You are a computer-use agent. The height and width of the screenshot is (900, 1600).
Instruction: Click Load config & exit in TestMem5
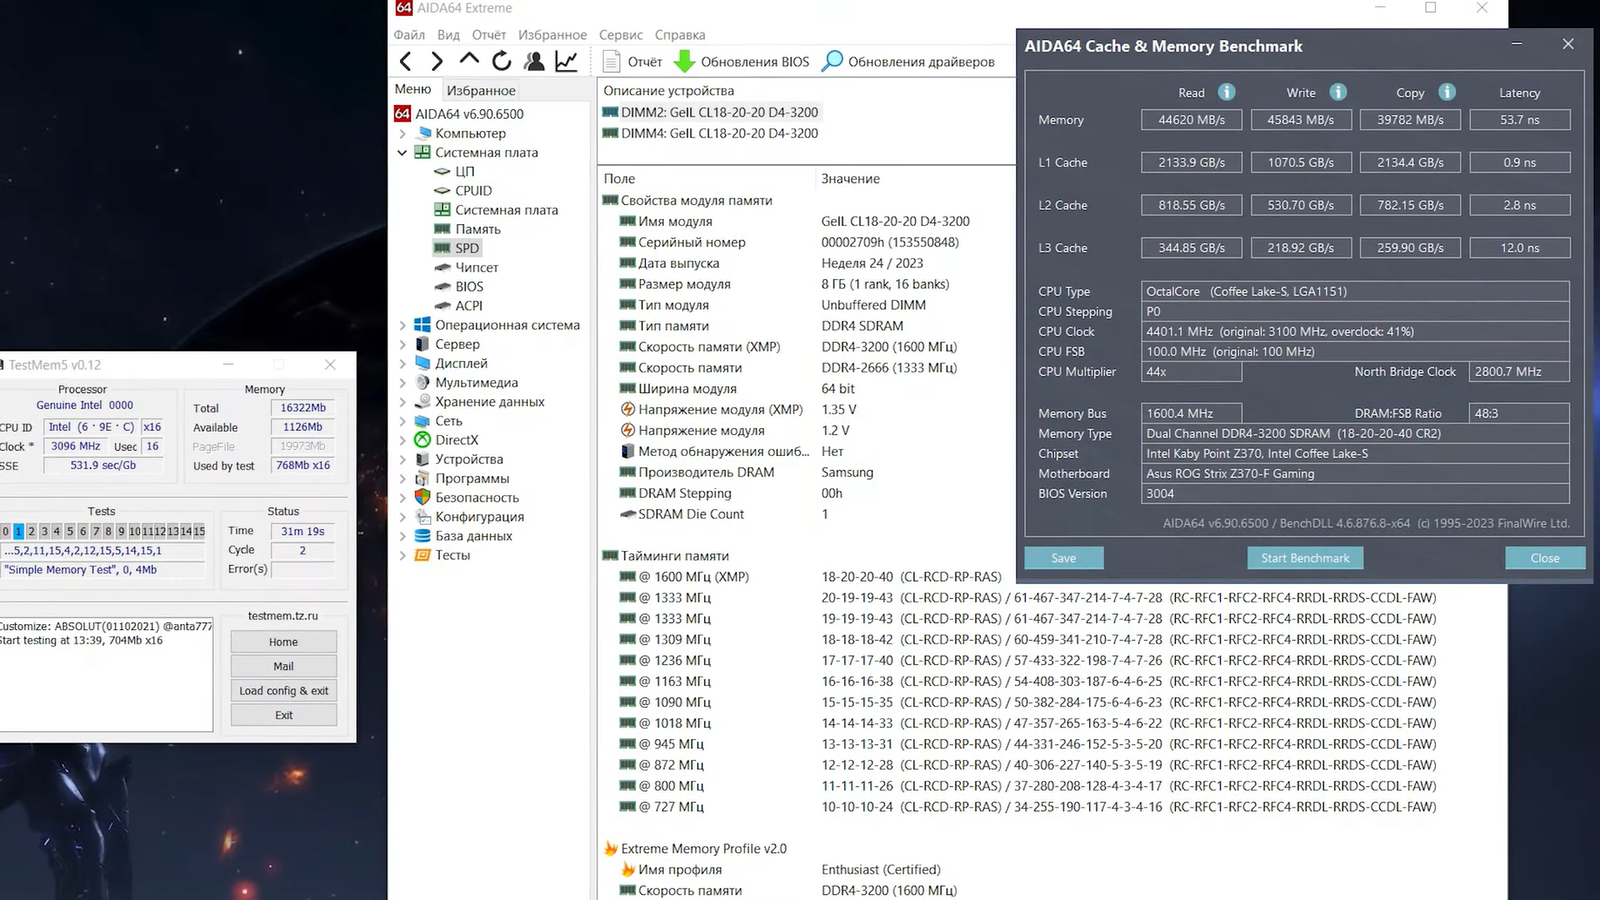[284, 691]
